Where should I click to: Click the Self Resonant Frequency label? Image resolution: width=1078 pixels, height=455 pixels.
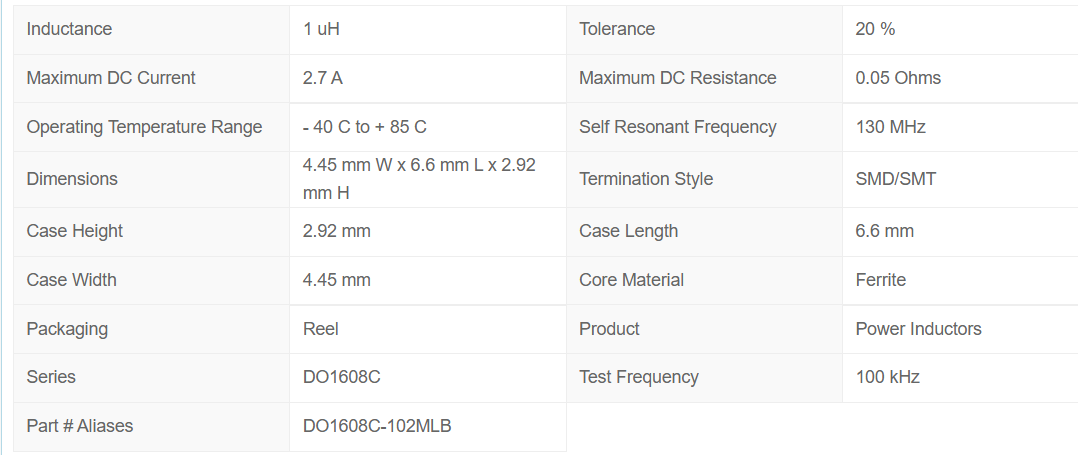tap(678, 127)
